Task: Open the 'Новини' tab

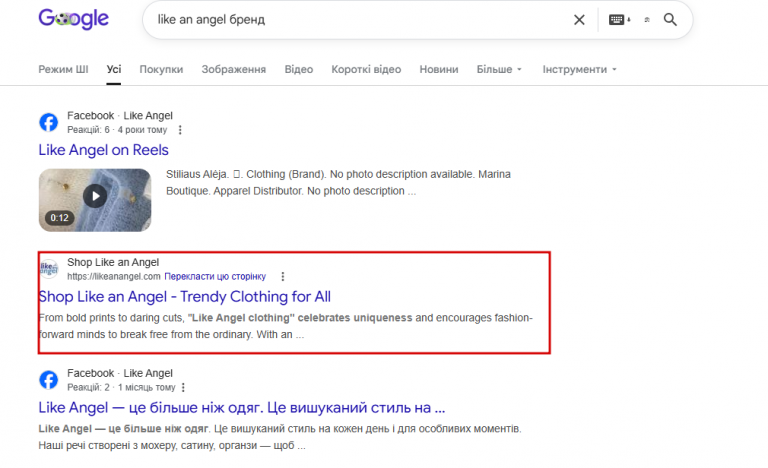Action: pos(439,70)
